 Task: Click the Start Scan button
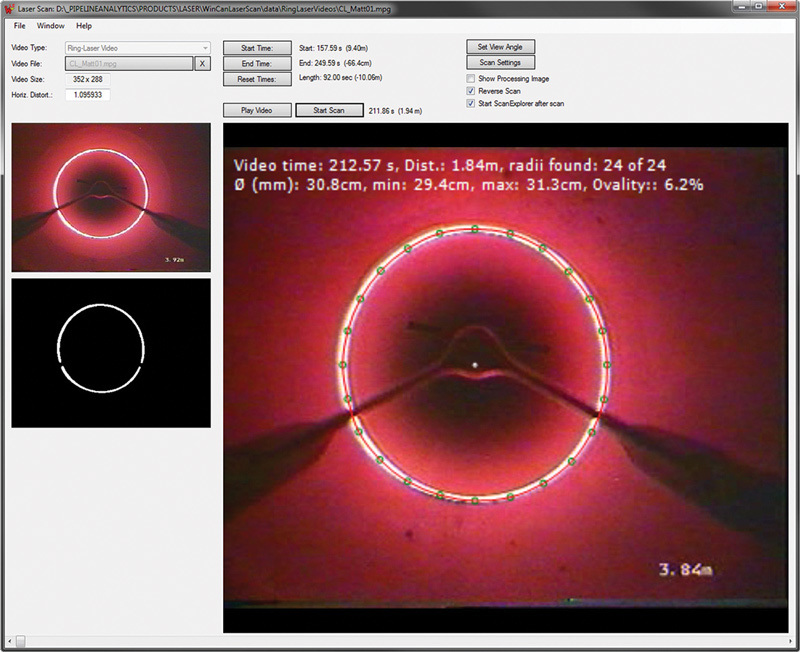pyautogui.click(x=329, y=110)
